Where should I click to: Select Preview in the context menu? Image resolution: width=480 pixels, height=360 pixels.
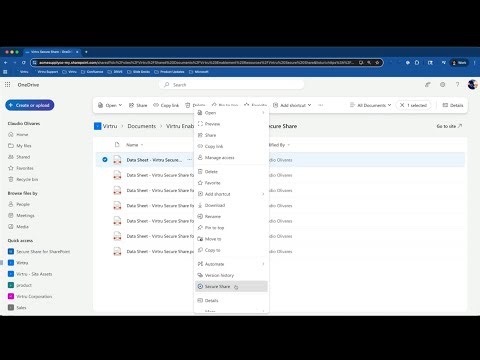click(231, 124)
